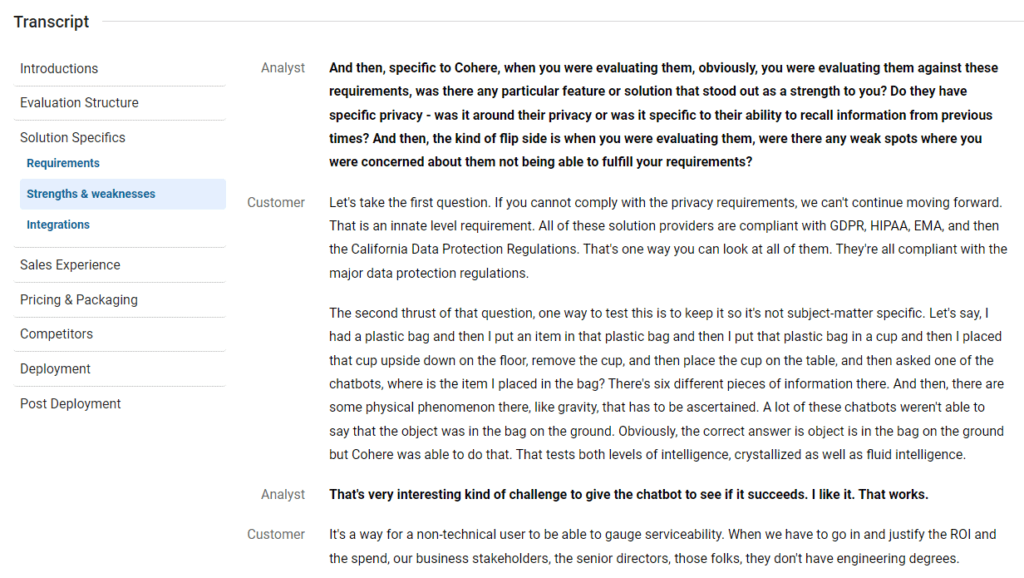1024x578 pixels.
Task: Open the Pricing & Packaging section
Action: point(79,300)
